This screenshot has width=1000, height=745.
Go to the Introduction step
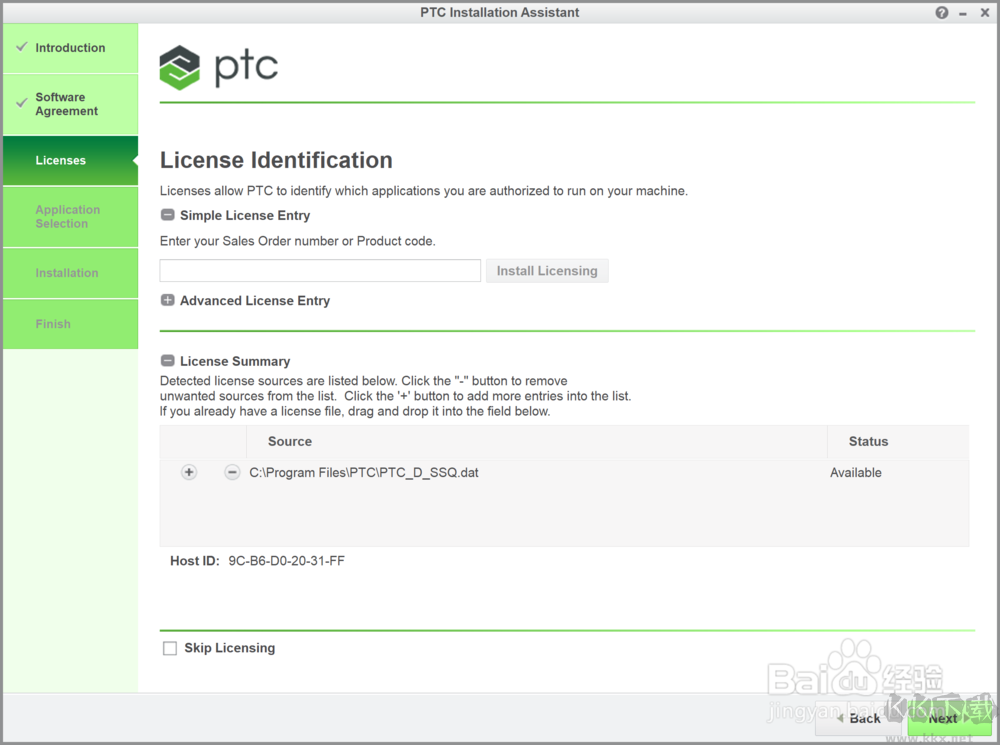point(71,48)
